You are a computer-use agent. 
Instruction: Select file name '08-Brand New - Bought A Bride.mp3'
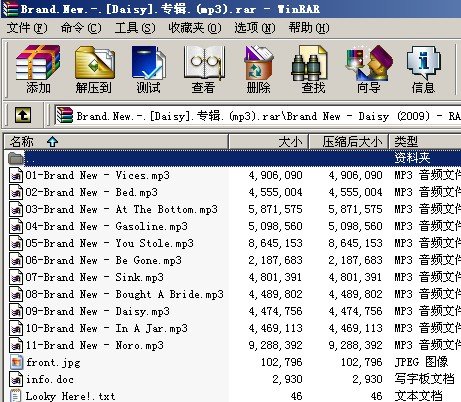click(125, 294)
